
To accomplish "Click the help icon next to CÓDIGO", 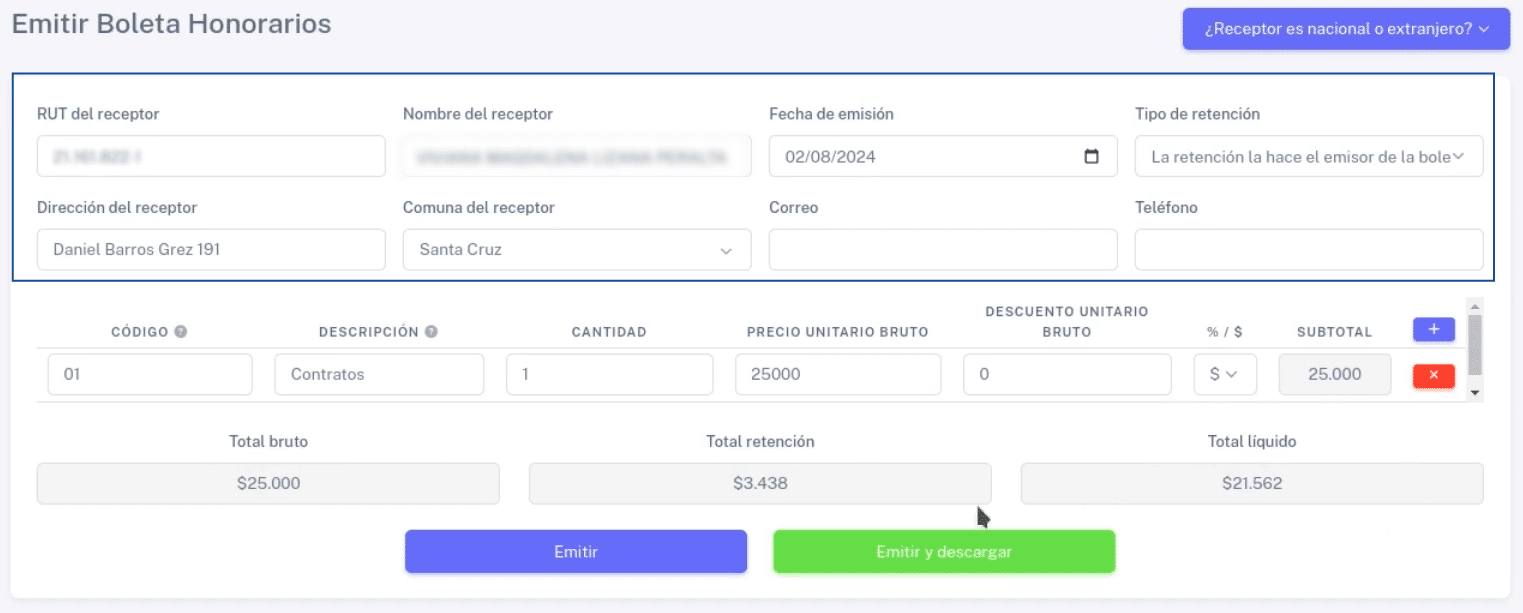I will point(180,332).
